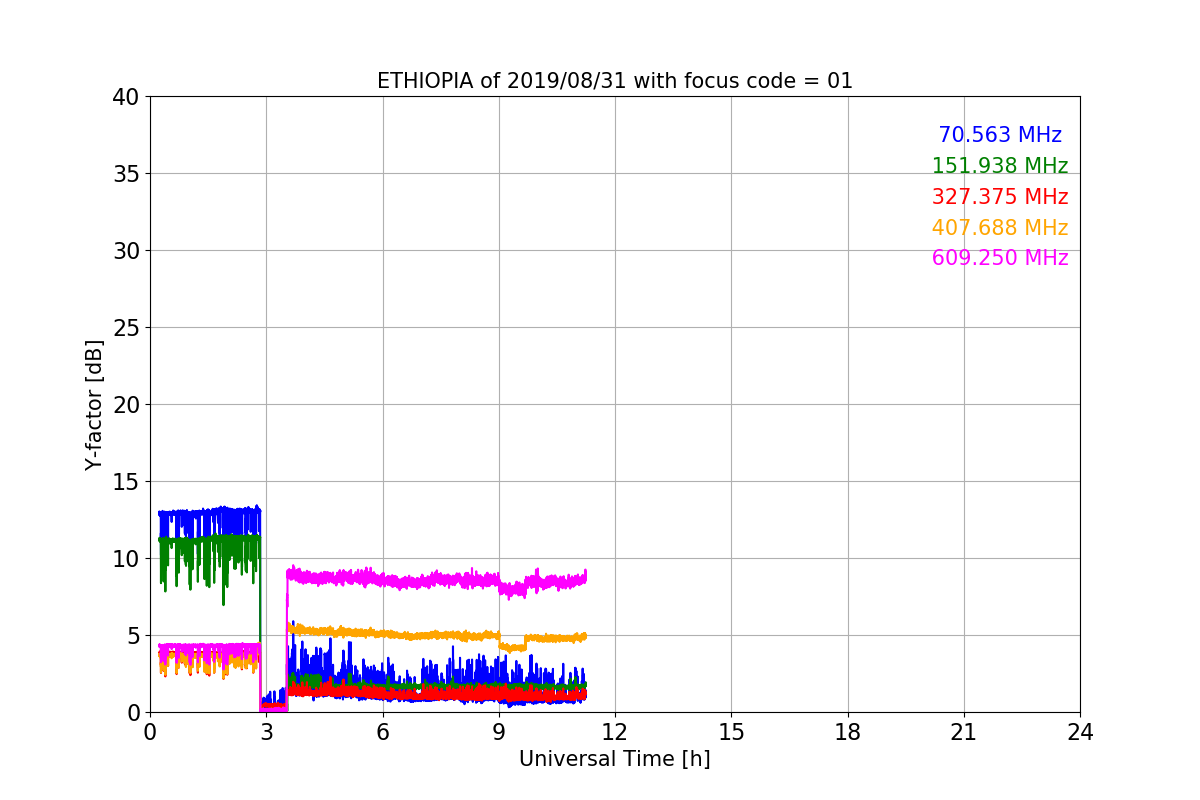
Task: Click the blue 70.563 MHz plateau near 13 dB
Action: pos(210,514)
